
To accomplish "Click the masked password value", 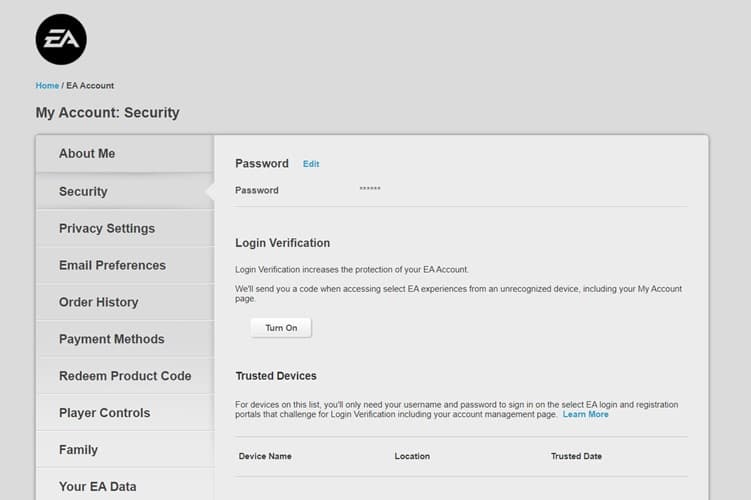I will pos(370,190).
